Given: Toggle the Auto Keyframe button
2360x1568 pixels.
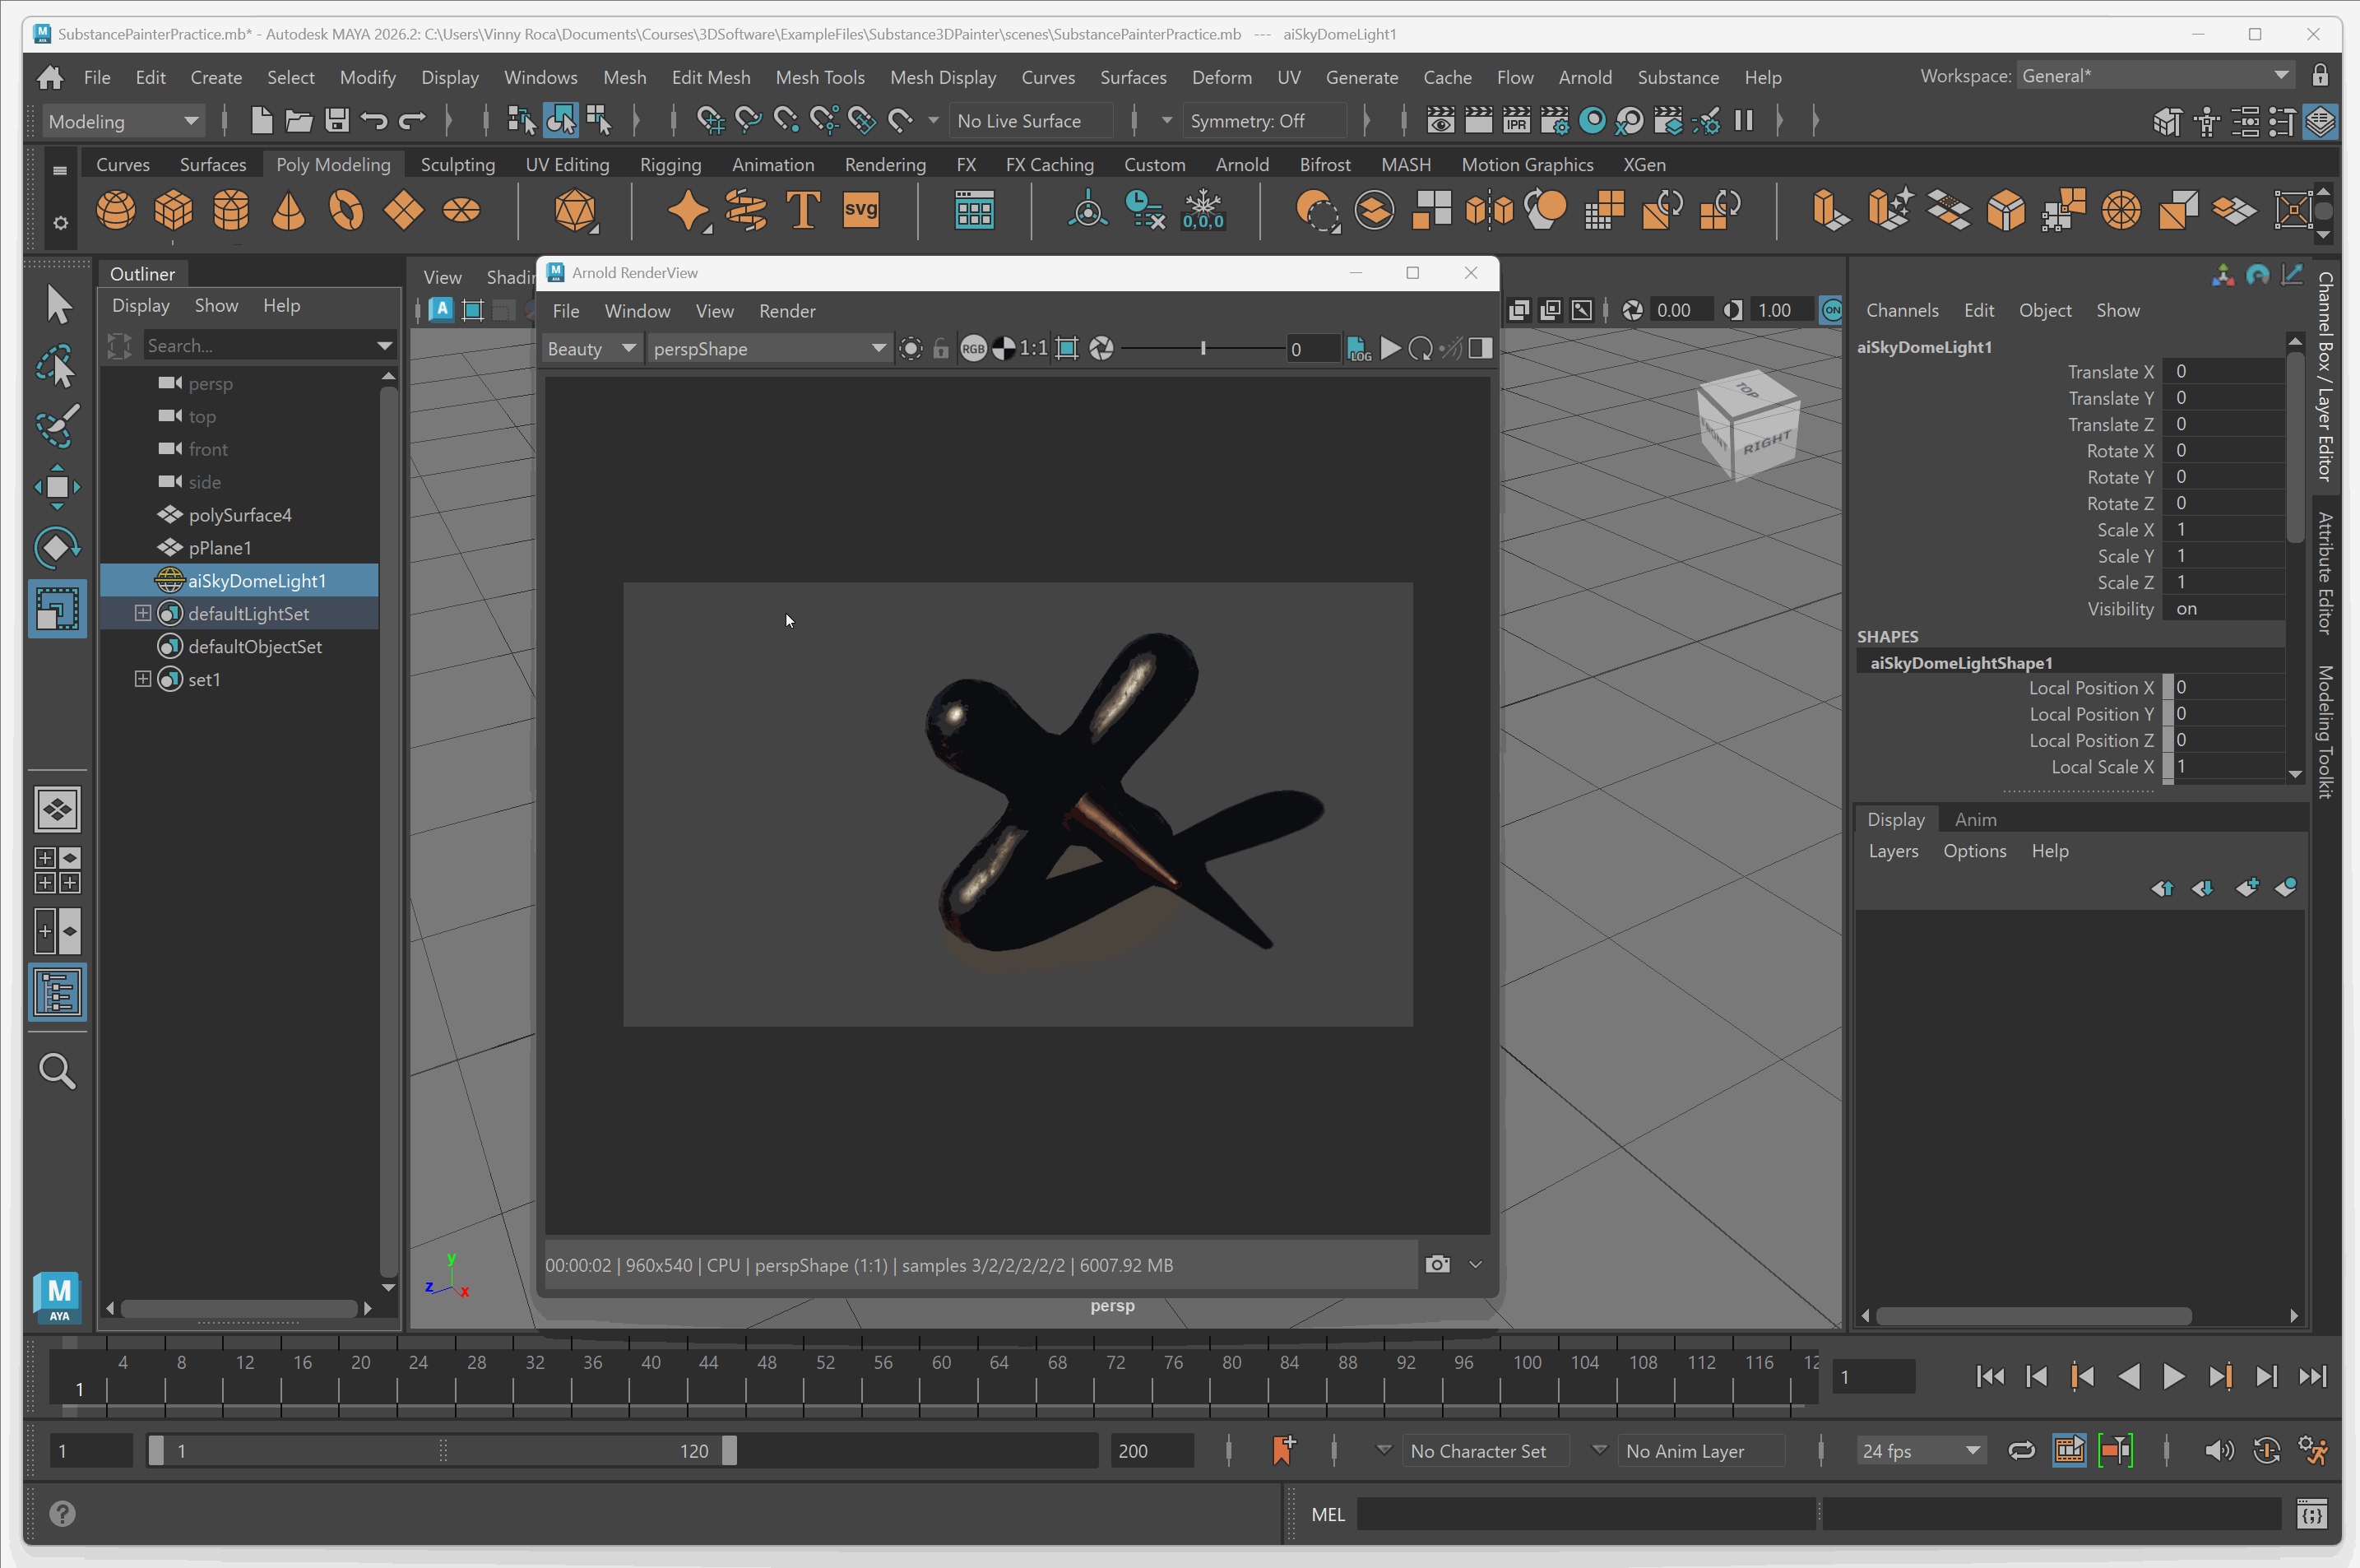Looking at the screenshot, I should point(2266,1450).
